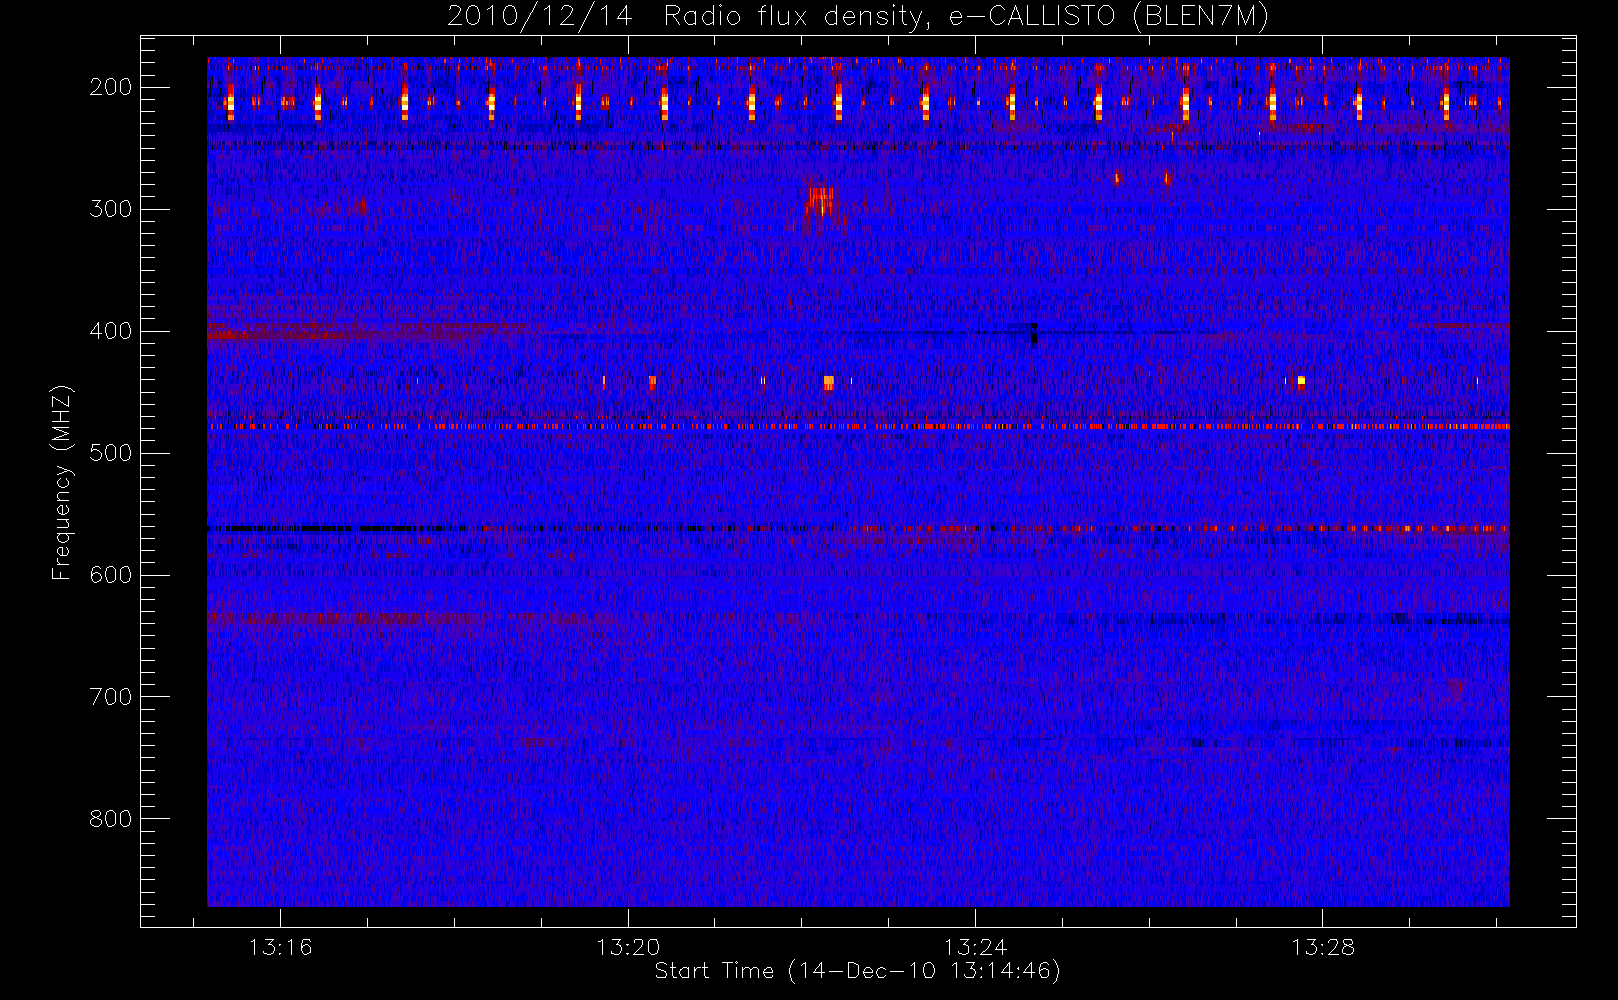Image resolution: width=1618 pixels, height=1000 pixels.
Task: Select the 500 frequency tick label
Action: pyautogui.click(x=111, y=453)
